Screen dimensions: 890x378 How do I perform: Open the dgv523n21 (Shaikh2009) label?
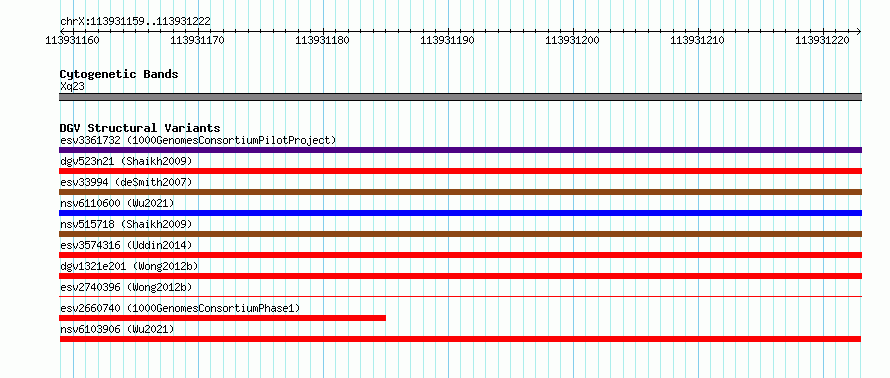126,161
